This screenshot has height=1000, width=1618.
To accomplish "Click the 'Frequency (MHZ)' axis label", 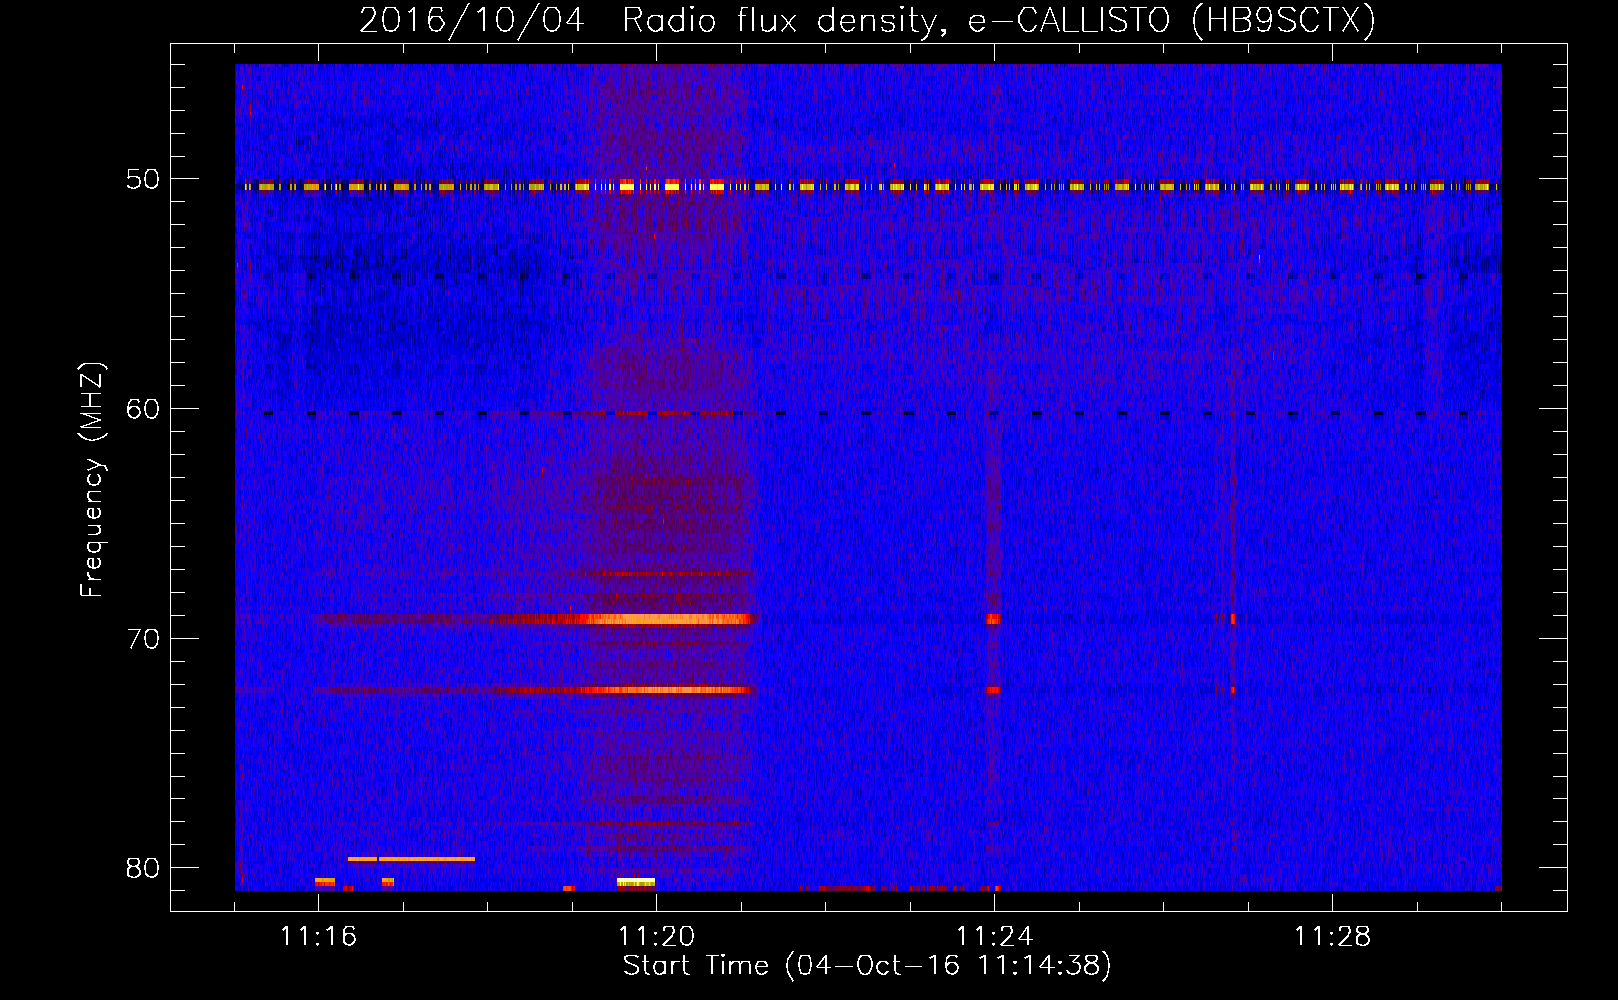I will [91, 480].
